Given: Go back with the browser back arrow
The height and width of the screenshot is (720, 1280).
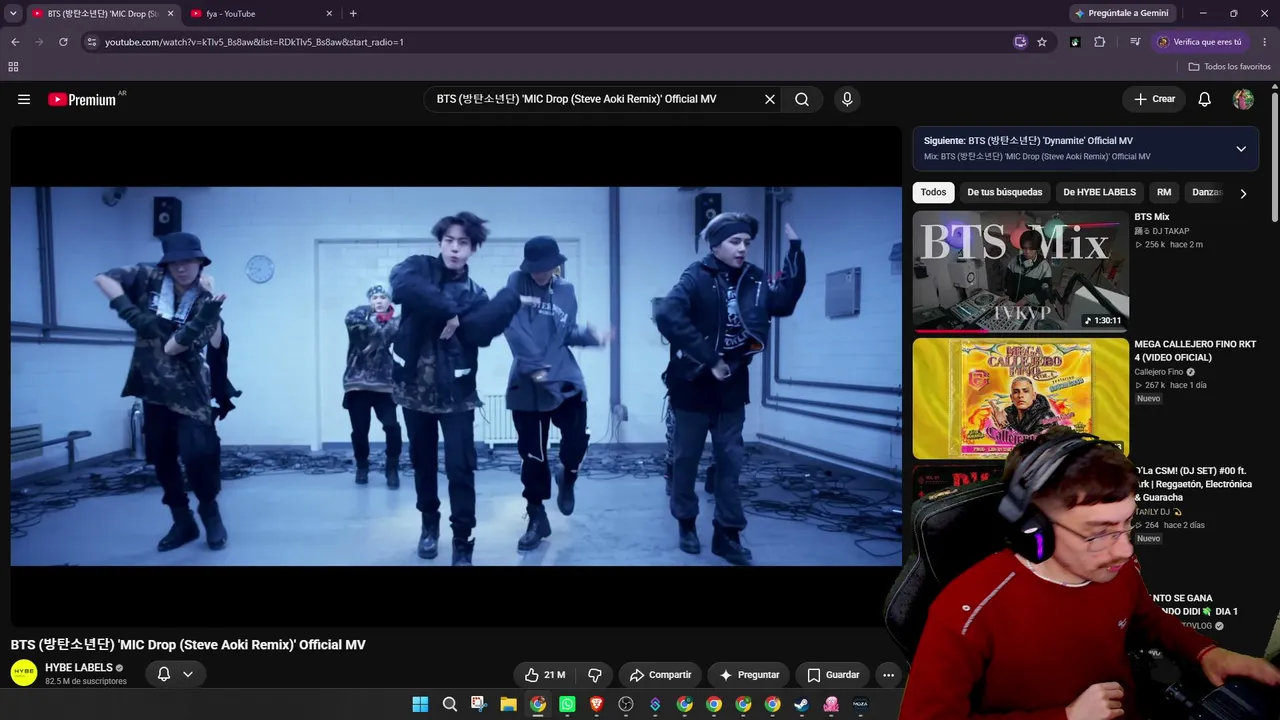Looking at the screenshot, I should 15,42.
